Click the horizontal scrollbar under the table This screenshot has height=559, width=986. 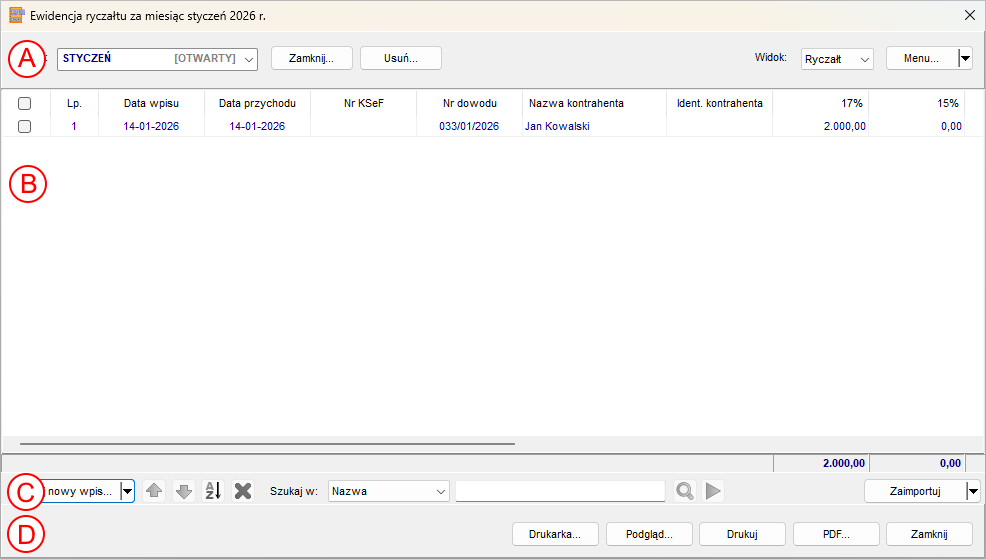(267, 442)
